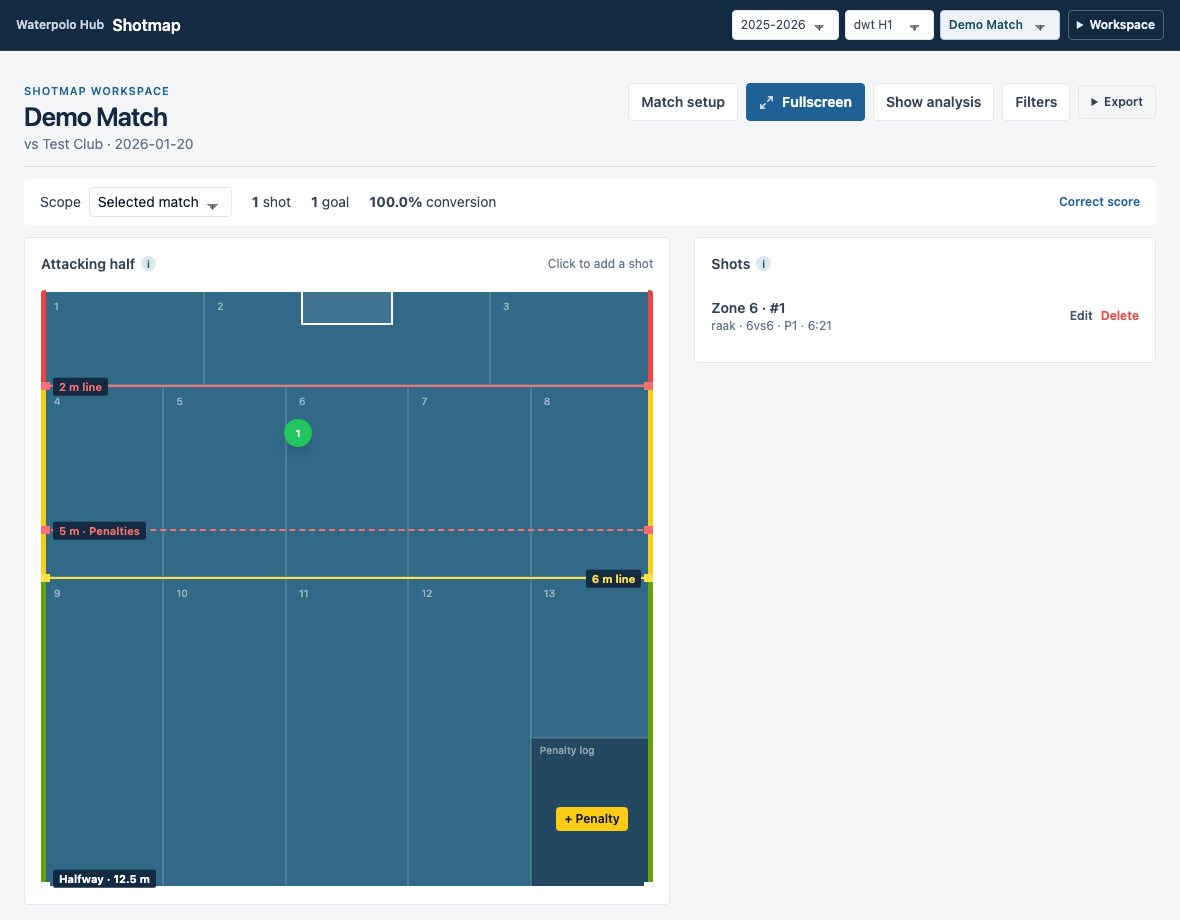Screen dimensions: 1180x920
Task: Expand the Export options
Action: (1117, 102)
